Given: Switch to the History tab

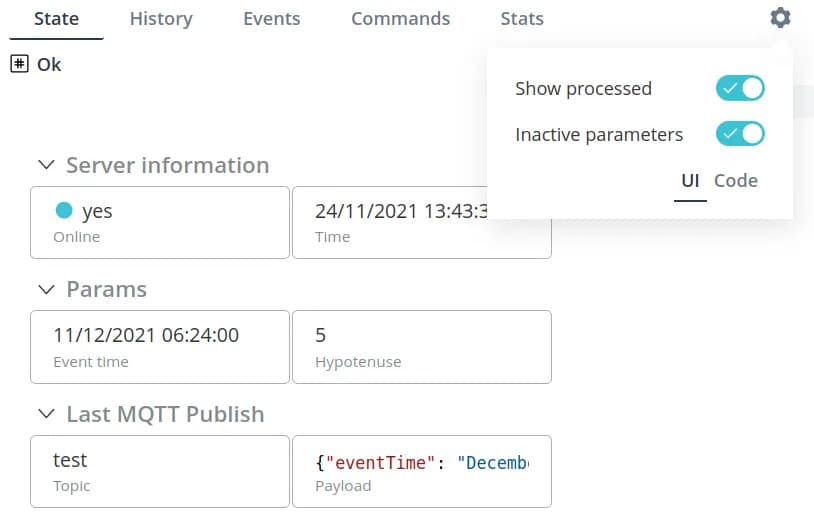Looking at the screenshot, I should [x=161, y=19].
